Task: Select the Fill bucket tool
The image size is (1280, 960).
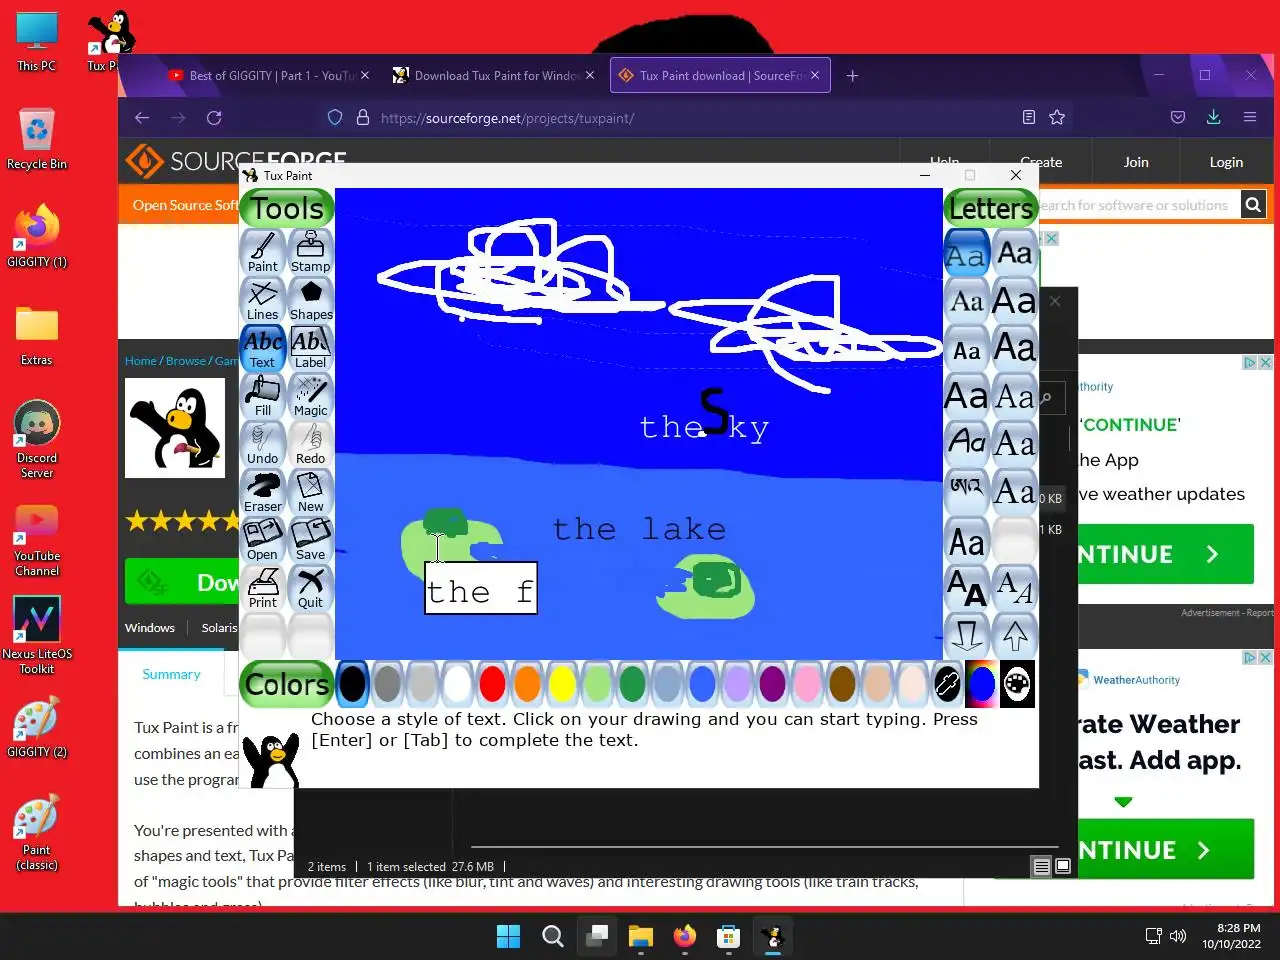Action: pyautogui.click(x=263, y=396)
